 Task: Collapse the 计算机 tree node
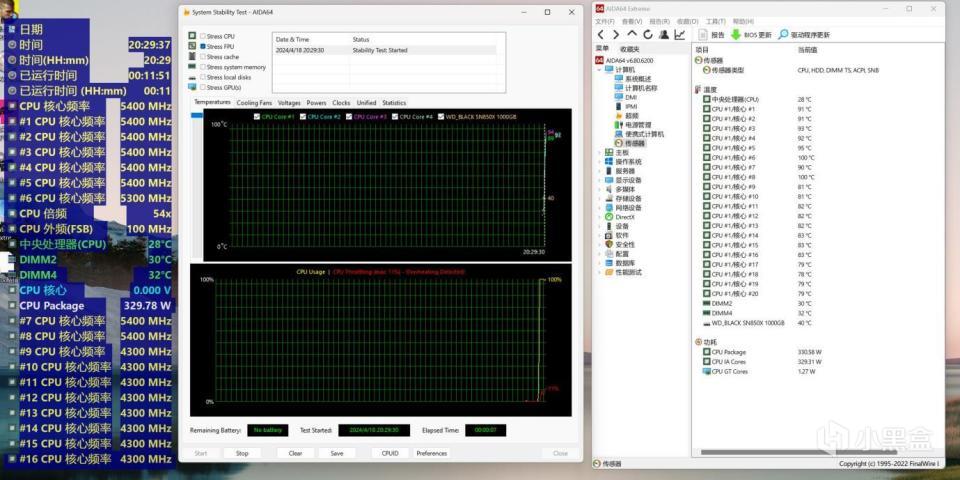point(599,70)
